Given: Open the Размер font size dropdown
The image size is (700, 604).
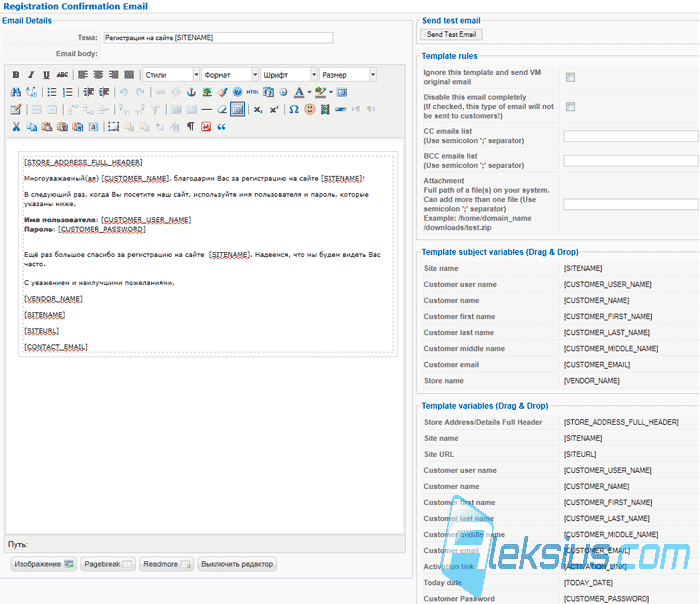Looking at the screenshot, I should [x=348, y=75].
